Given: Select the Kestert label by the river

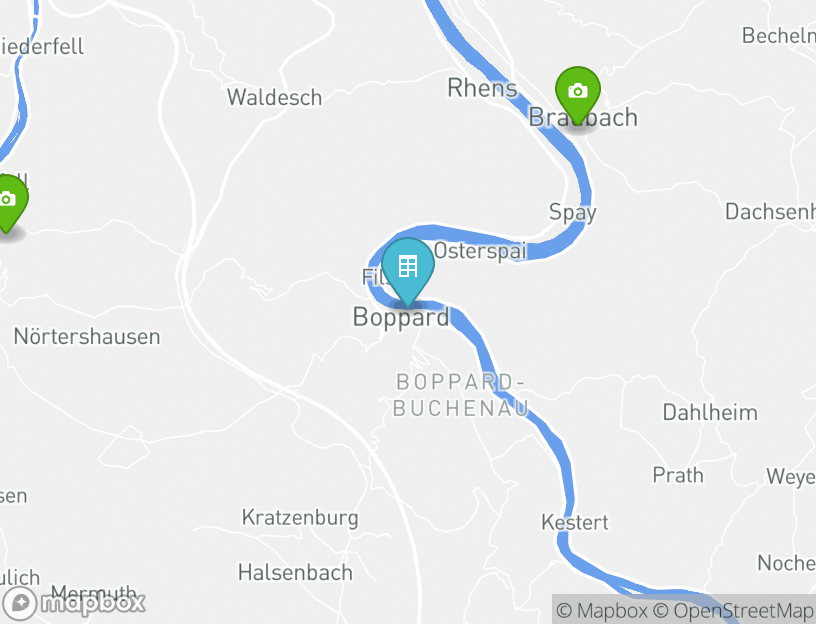Looking at the screenshot, I should click(x=575, y=522).
